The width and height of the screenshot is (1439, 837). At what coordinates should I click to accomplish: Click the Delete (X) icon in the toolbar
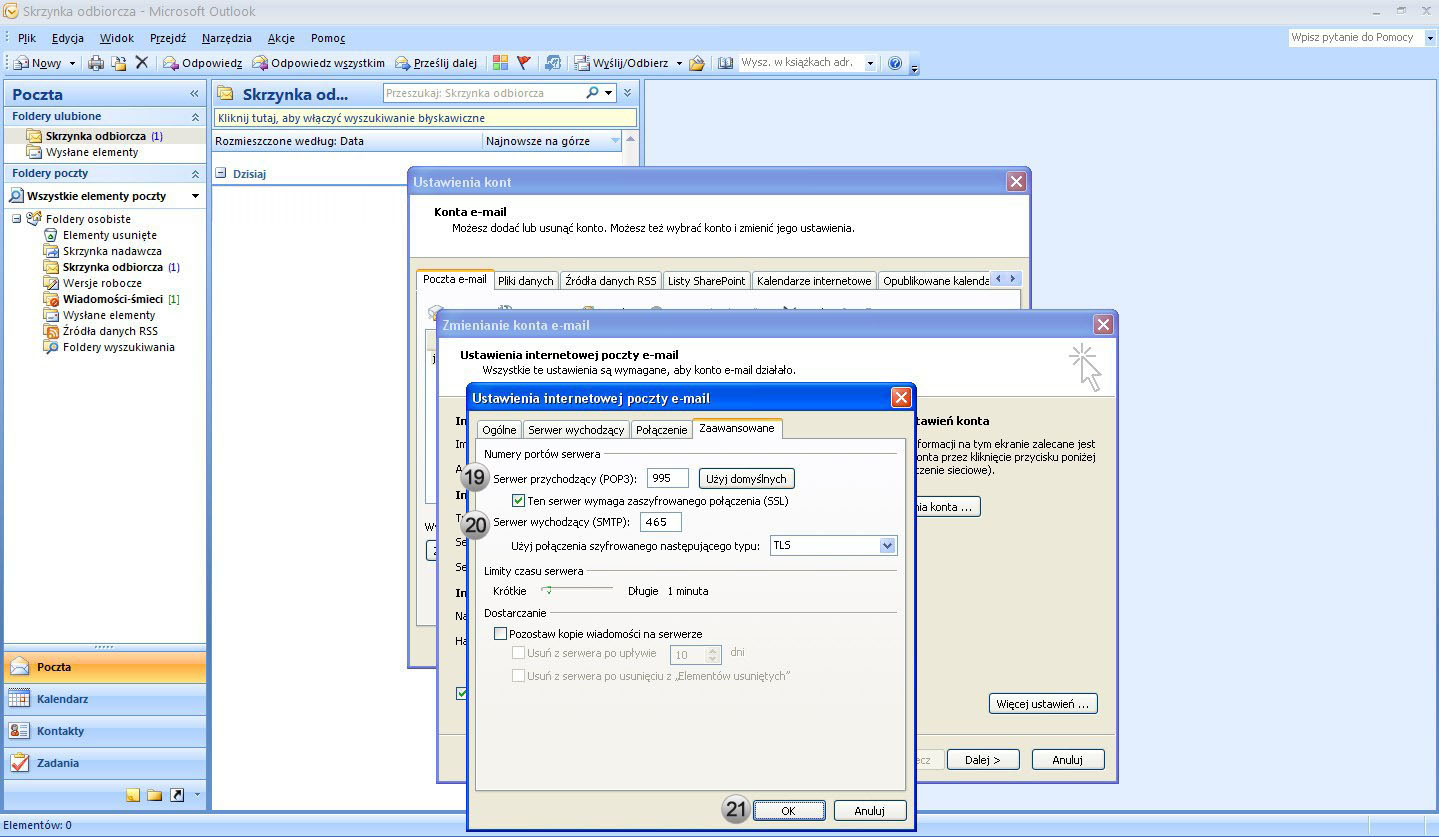[141, 63]
